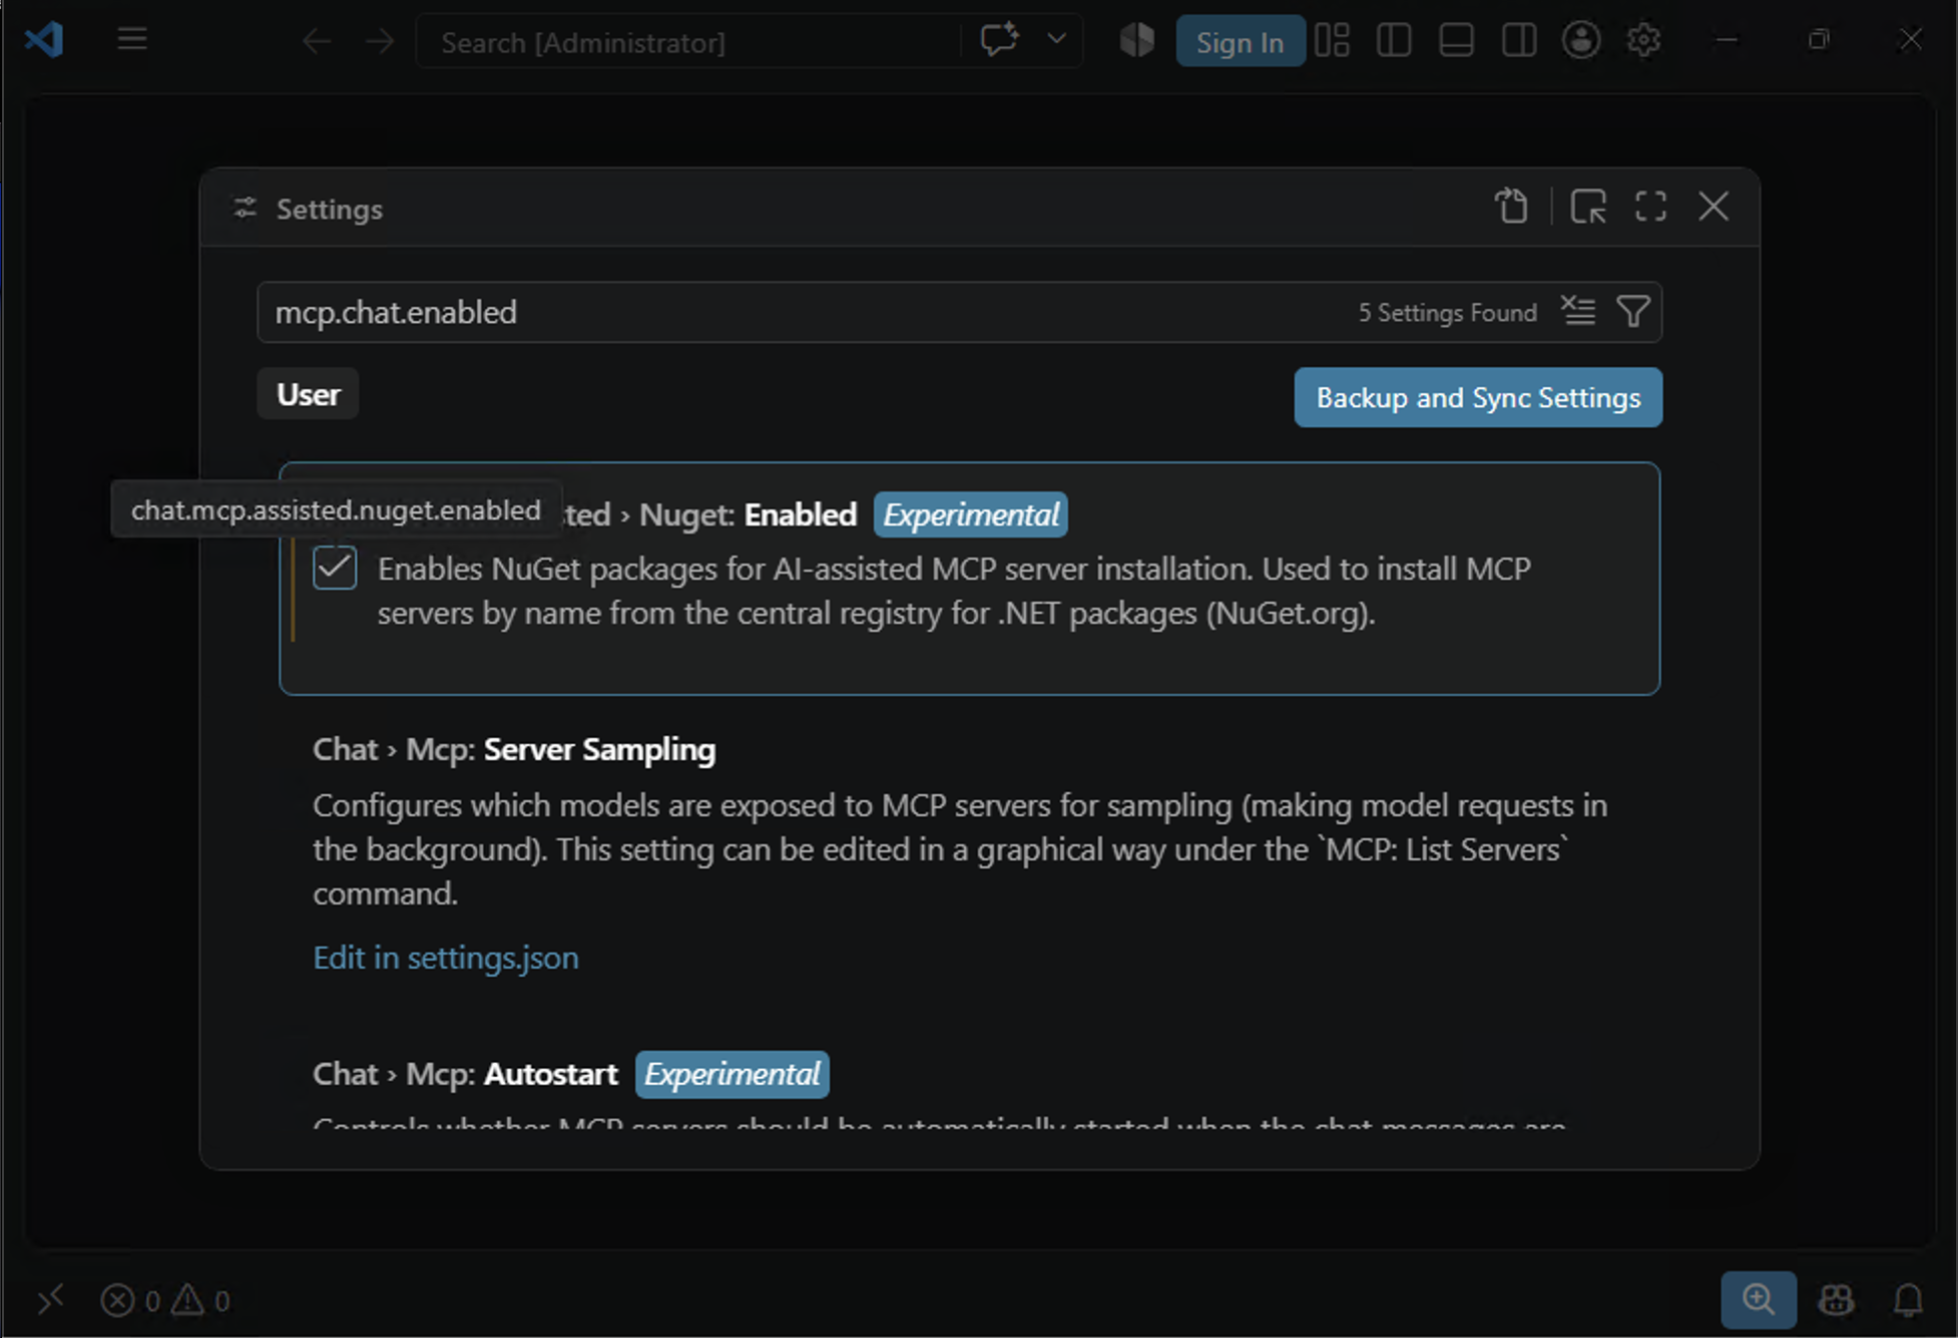
Task: Select the User settings tab
Action: (x=308, y=394)
